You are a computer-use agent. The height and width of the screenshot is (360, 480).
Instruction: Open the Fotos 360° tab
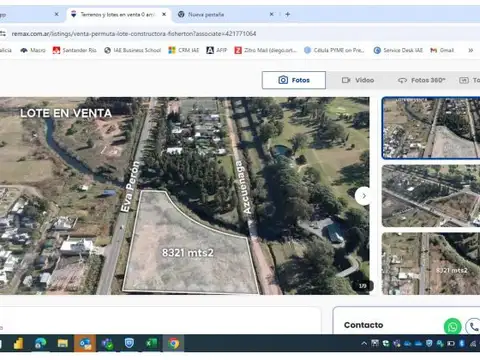(421, 80)
